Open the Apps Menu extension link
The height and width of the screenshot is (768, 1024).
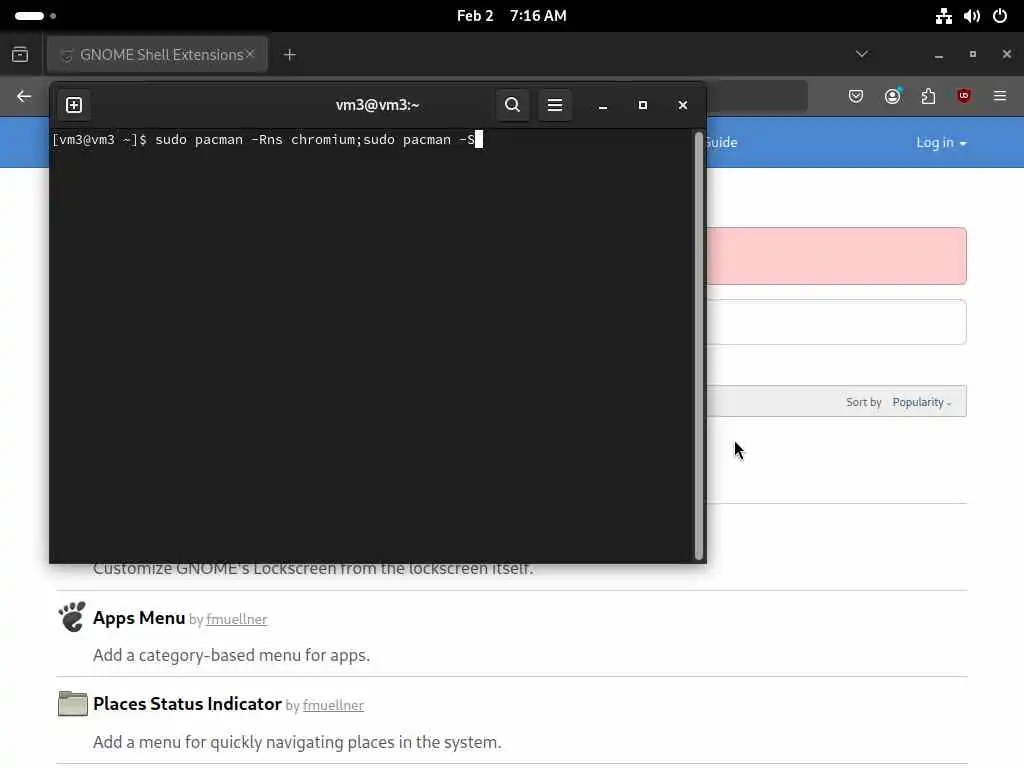pyautogui.click(x=139, y=618)
